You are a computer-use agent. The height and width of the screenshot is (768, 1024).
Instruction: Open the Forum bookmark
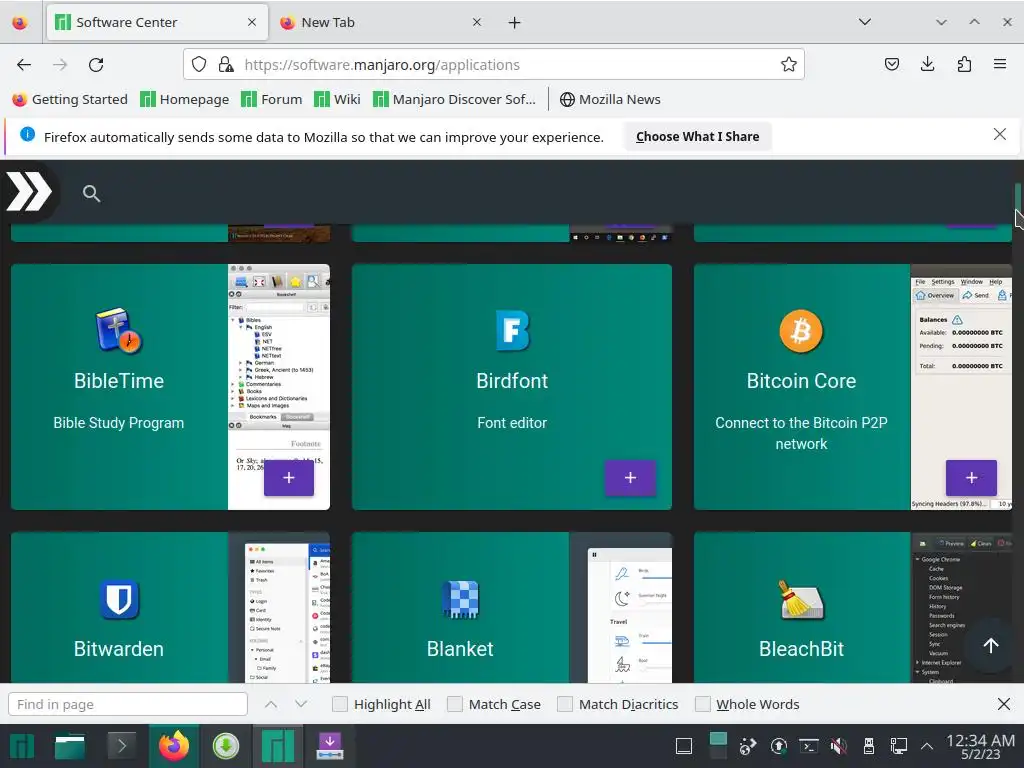[272, 99]
